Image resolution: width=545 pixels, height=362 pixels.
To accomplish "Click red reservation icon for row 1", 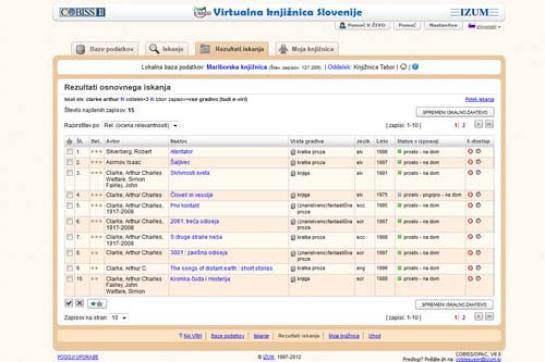I will coord(470,151).
